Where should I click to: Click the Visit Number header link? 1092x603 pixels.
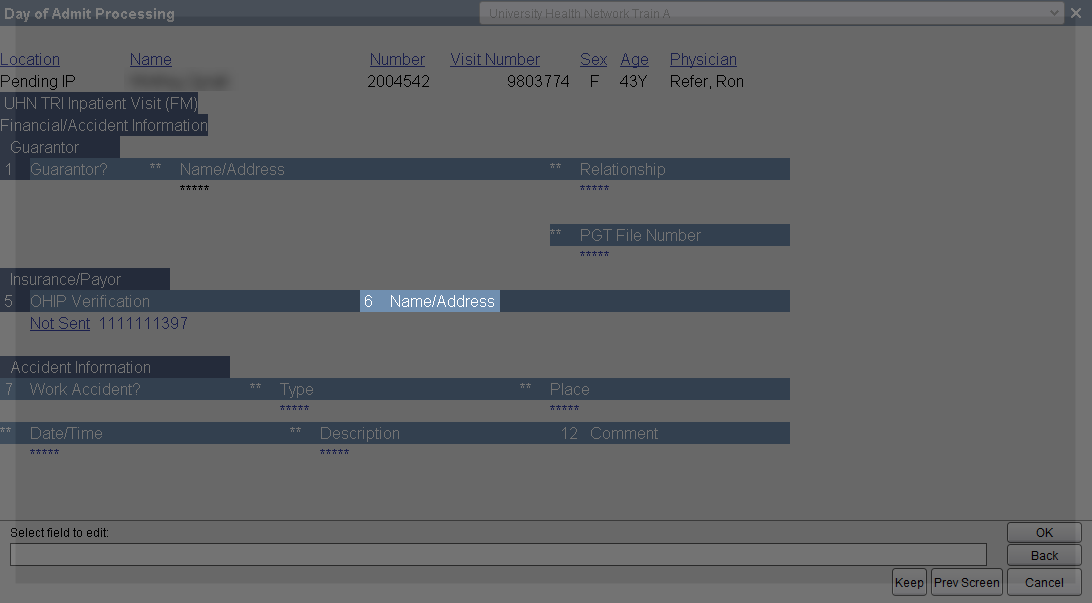pyautogui.click(x=495, y=60)
